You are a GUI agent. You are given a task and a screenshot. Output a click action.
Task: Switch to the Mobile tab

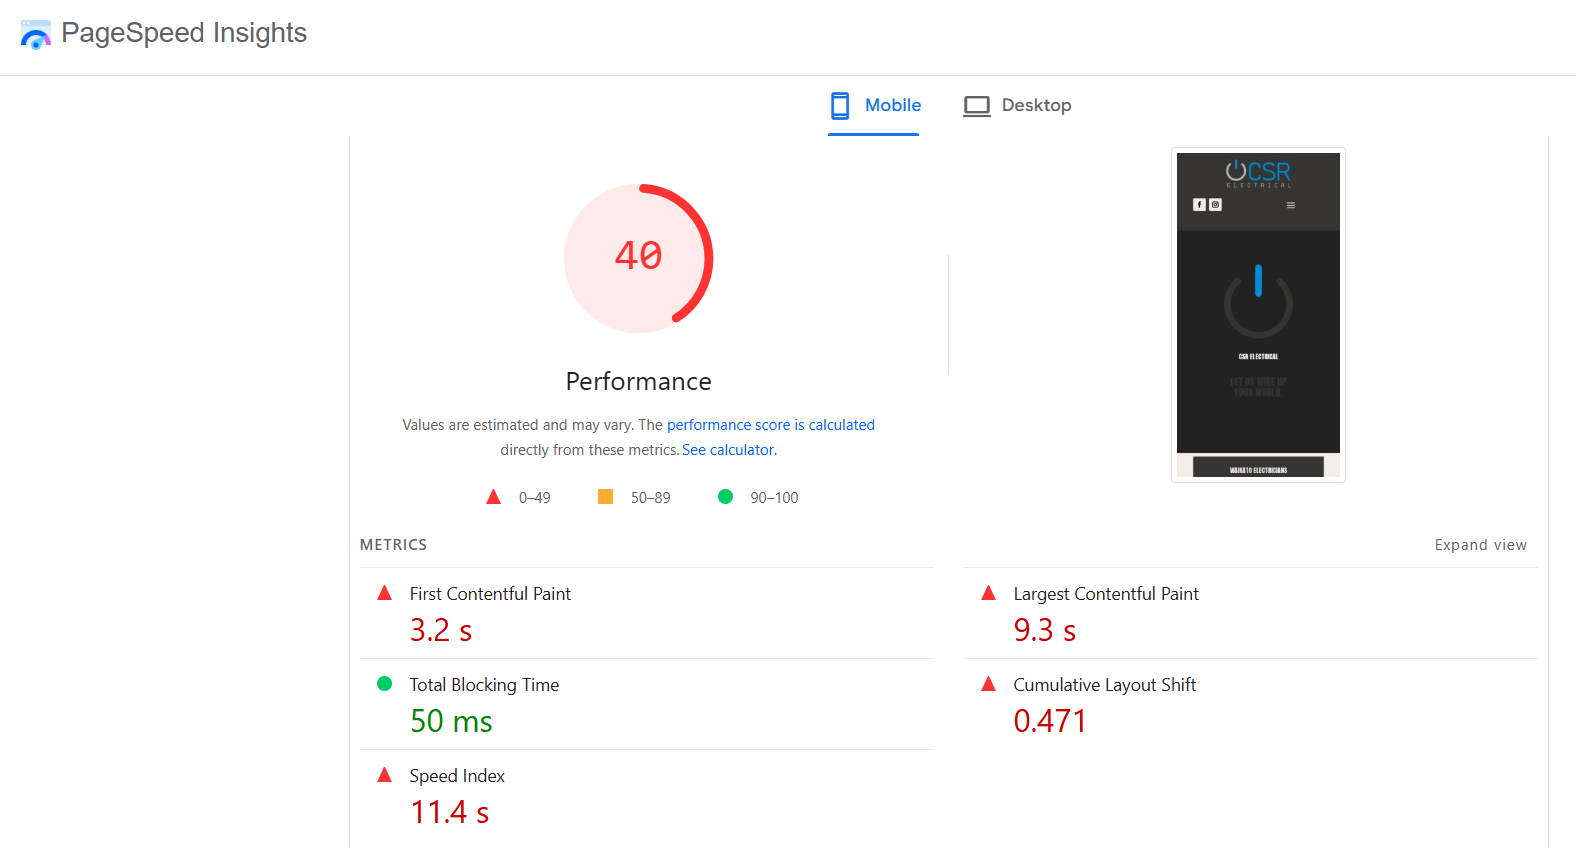coord(874,106)
